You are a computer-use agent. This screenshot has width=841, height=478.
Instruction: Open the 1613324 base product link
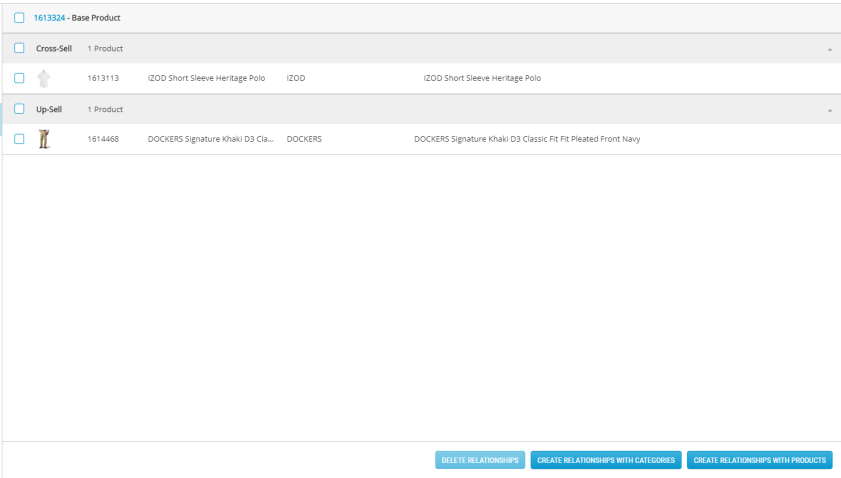pos(50,18)
